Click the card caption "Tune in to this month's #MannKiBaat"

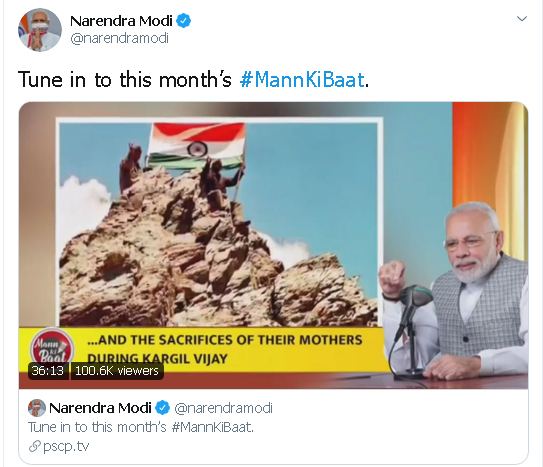click(141, 427)
